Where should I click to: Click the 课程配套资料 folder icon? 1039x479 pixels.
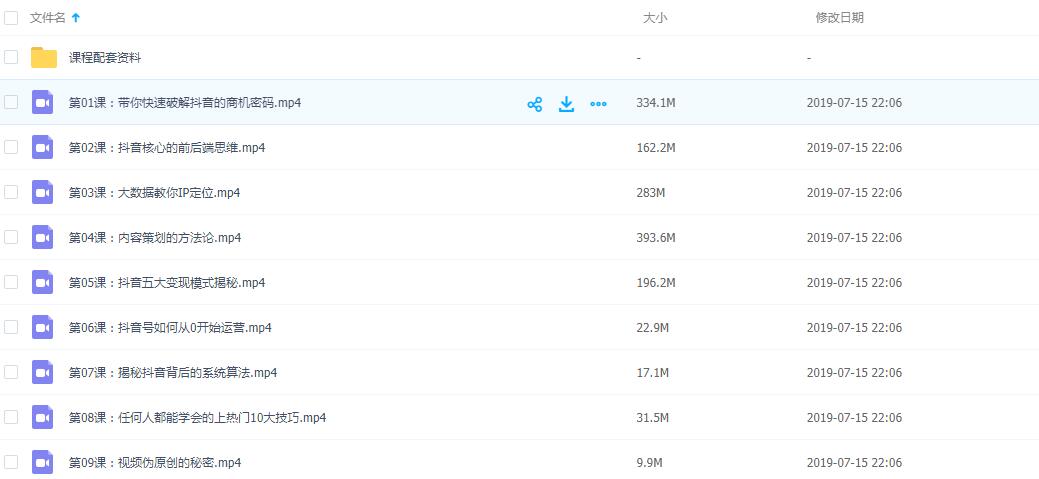[x=43, y=58]
